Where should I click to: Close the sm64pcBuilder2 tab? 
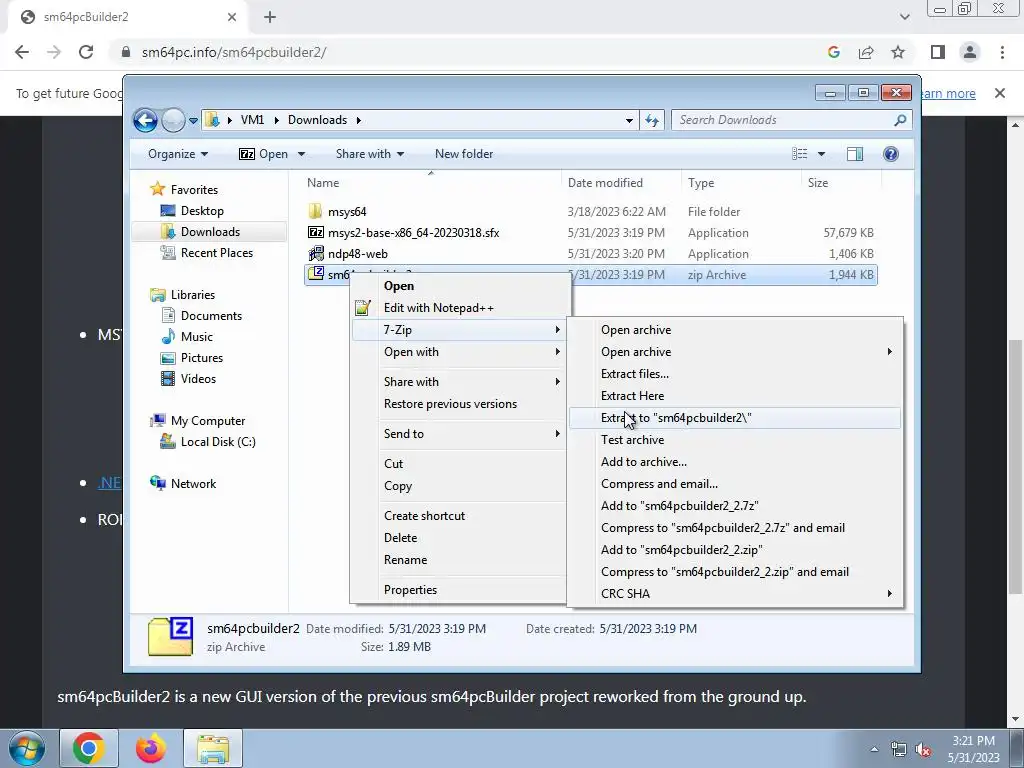point(232,18)
